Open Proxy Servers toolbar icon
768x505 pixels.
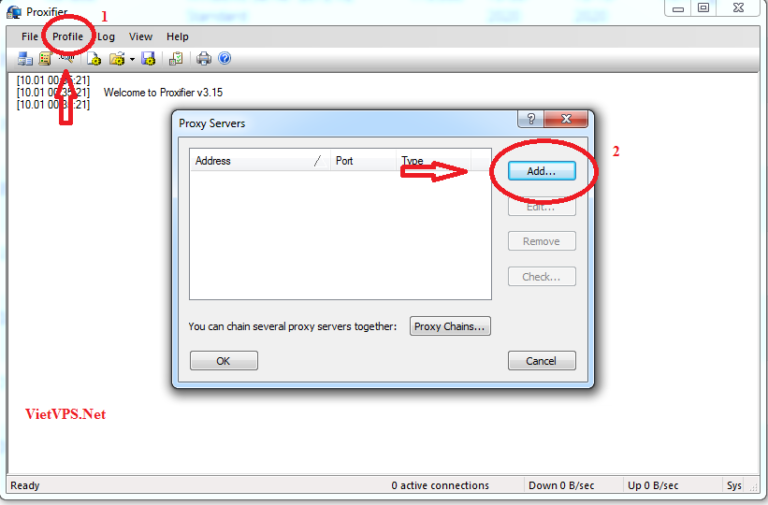click(x=25, y=59)
